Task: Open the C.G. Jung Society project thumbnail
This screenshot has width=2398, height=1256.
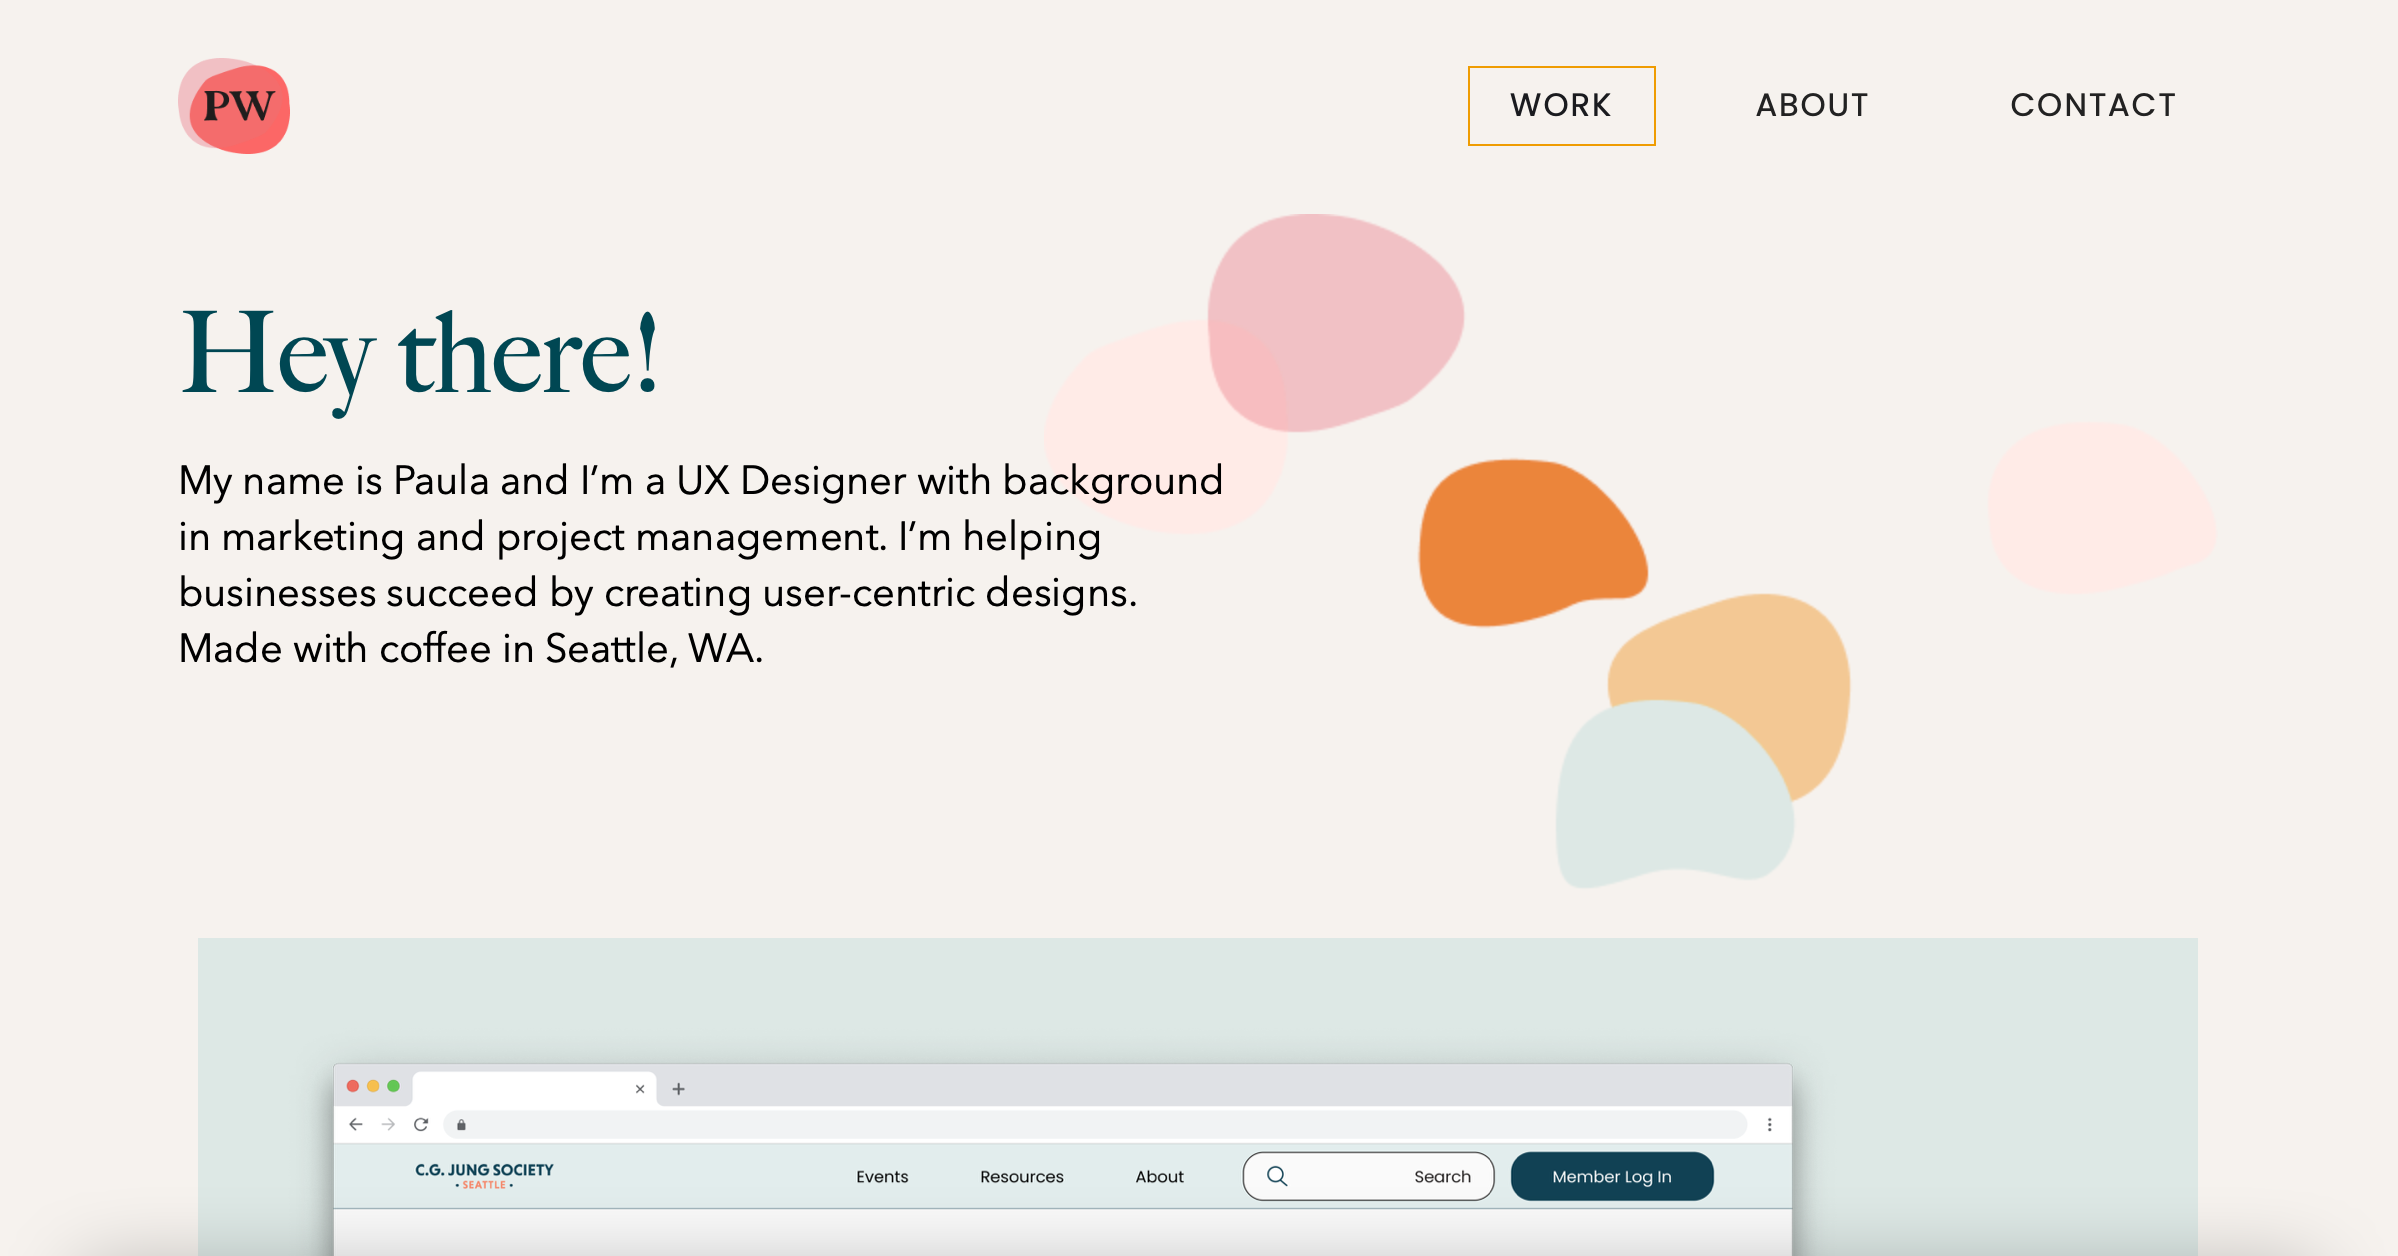Action: [x=1197, y=1097]
